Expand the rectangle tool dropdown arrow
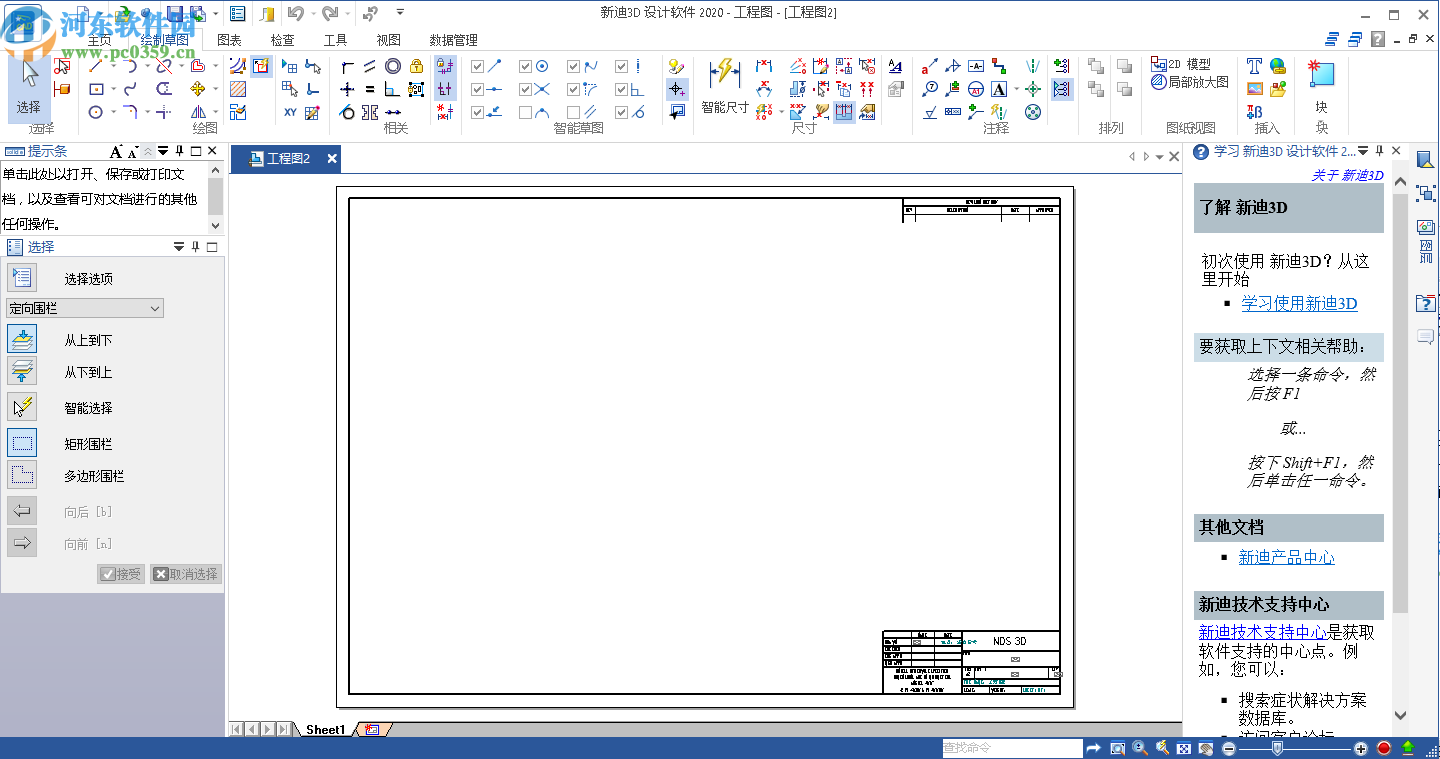The width and height of the screenshot is (1440, 759). [113, 90]
